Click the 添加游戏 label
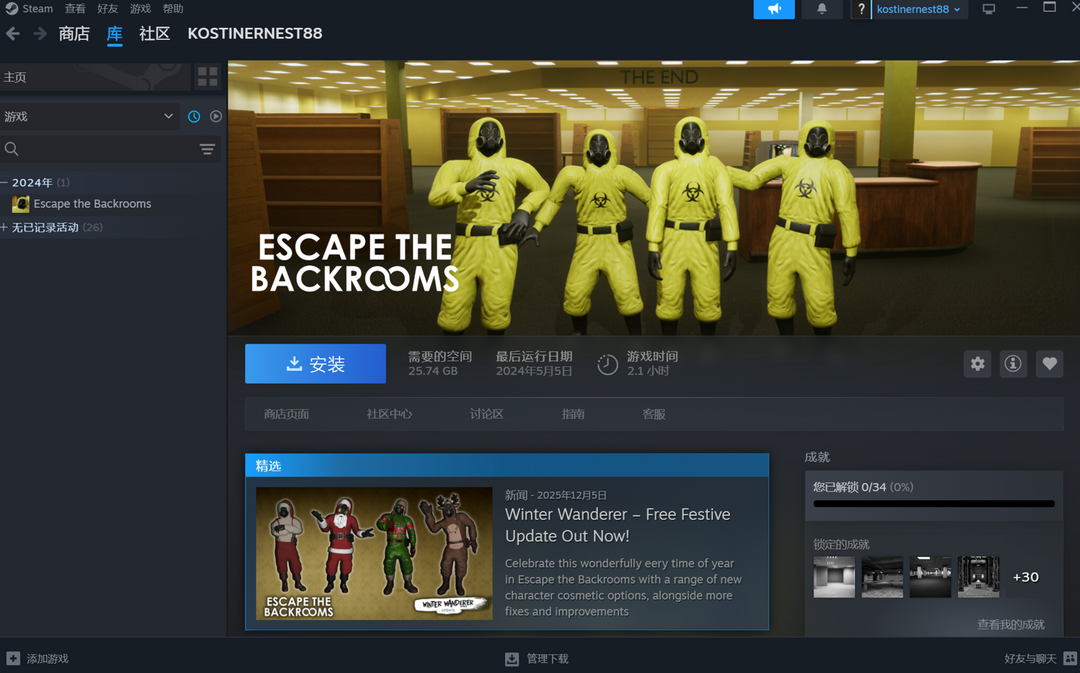This screenshot has width=1080, height=673. [x=48, y=659]
